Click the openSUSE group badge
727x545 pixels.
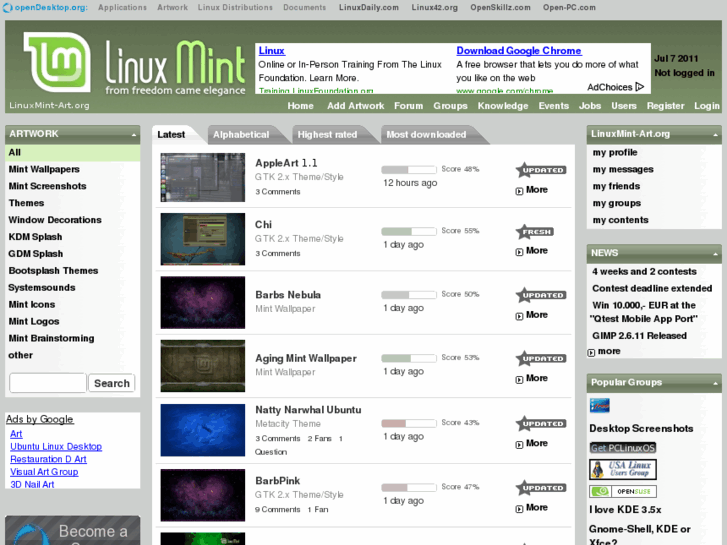(623, 491)
